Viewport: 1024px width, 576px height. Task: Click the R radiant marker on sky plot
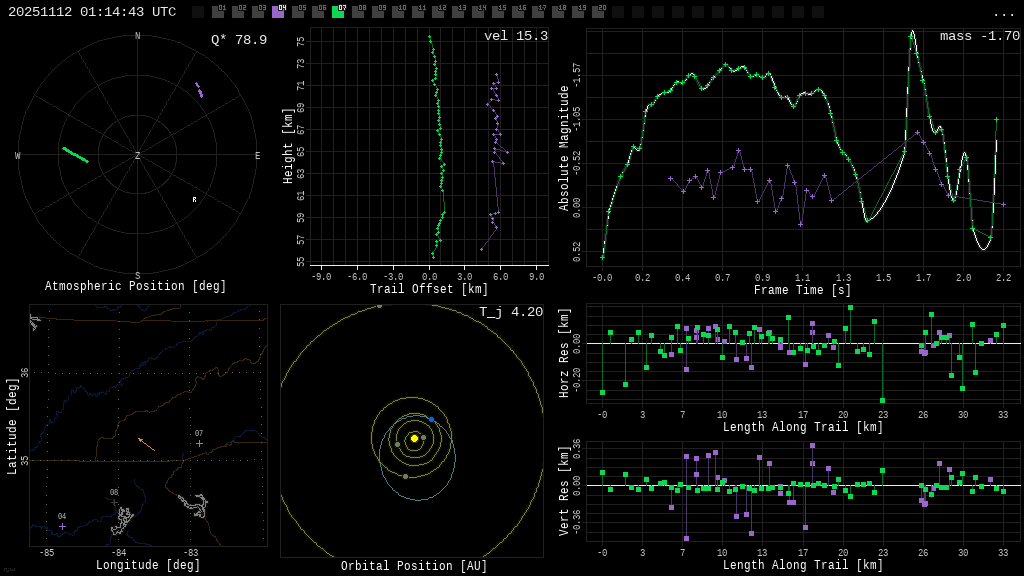[195, 200]
